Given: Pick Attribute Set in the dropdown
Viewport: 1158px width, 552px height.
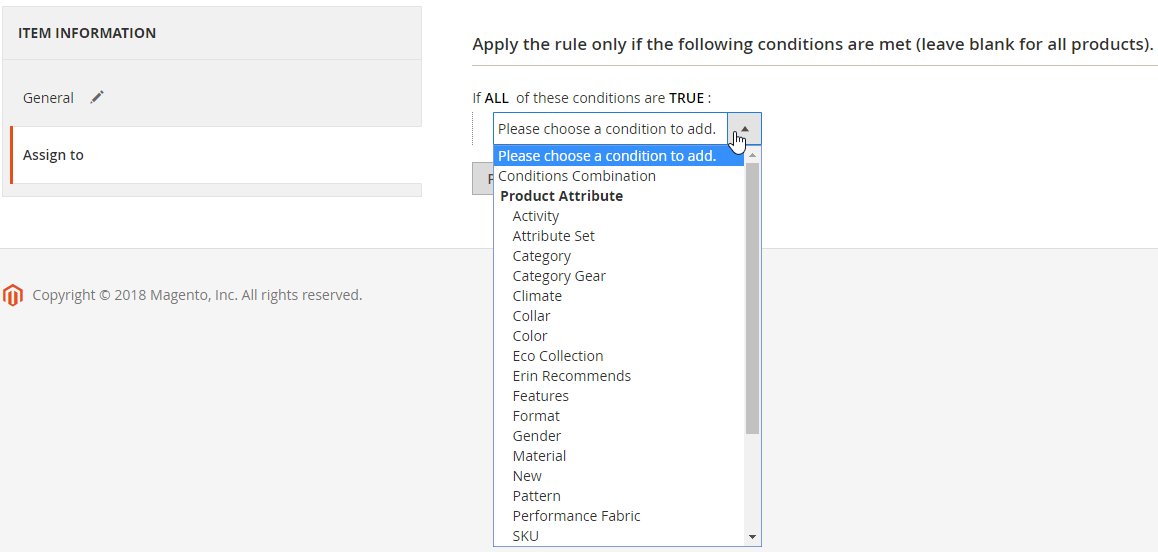Looking at the screenshot, I should click(553, 236).
